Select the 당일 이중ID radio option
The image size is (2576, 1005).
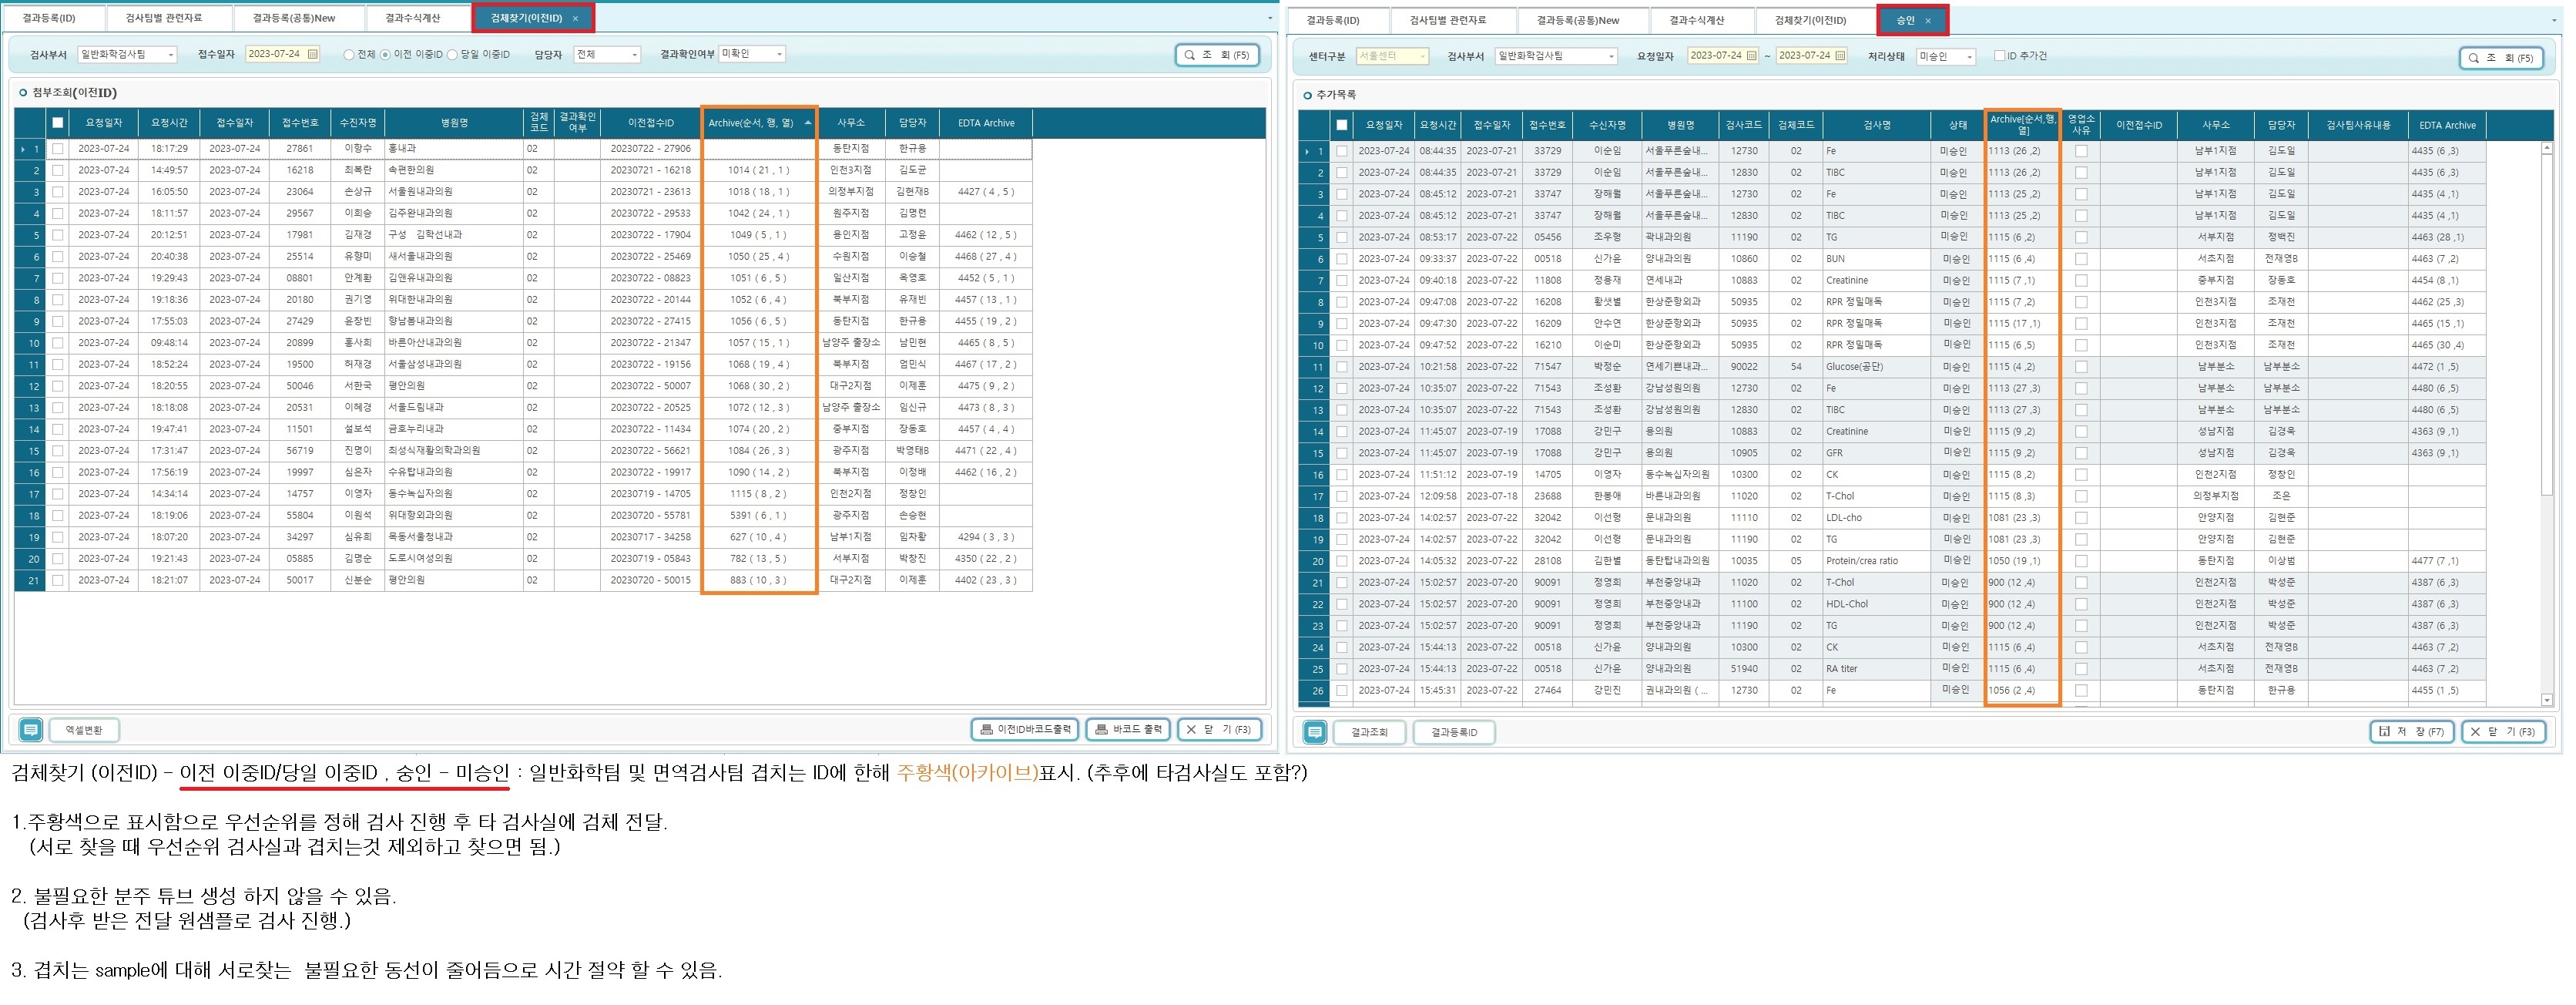(x=452, y=55)
